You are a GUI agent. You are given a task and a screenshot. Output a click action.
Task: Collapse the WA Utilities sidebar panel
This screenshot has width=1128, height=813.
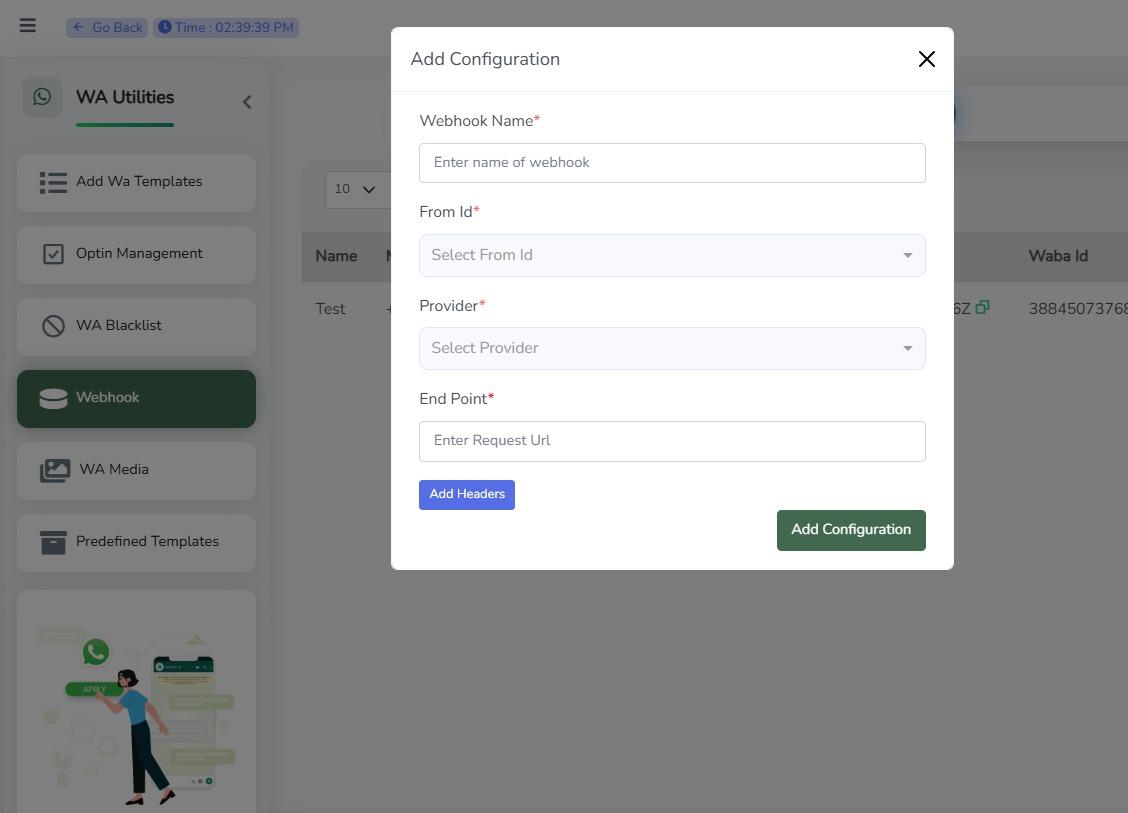tap(246, 101)
